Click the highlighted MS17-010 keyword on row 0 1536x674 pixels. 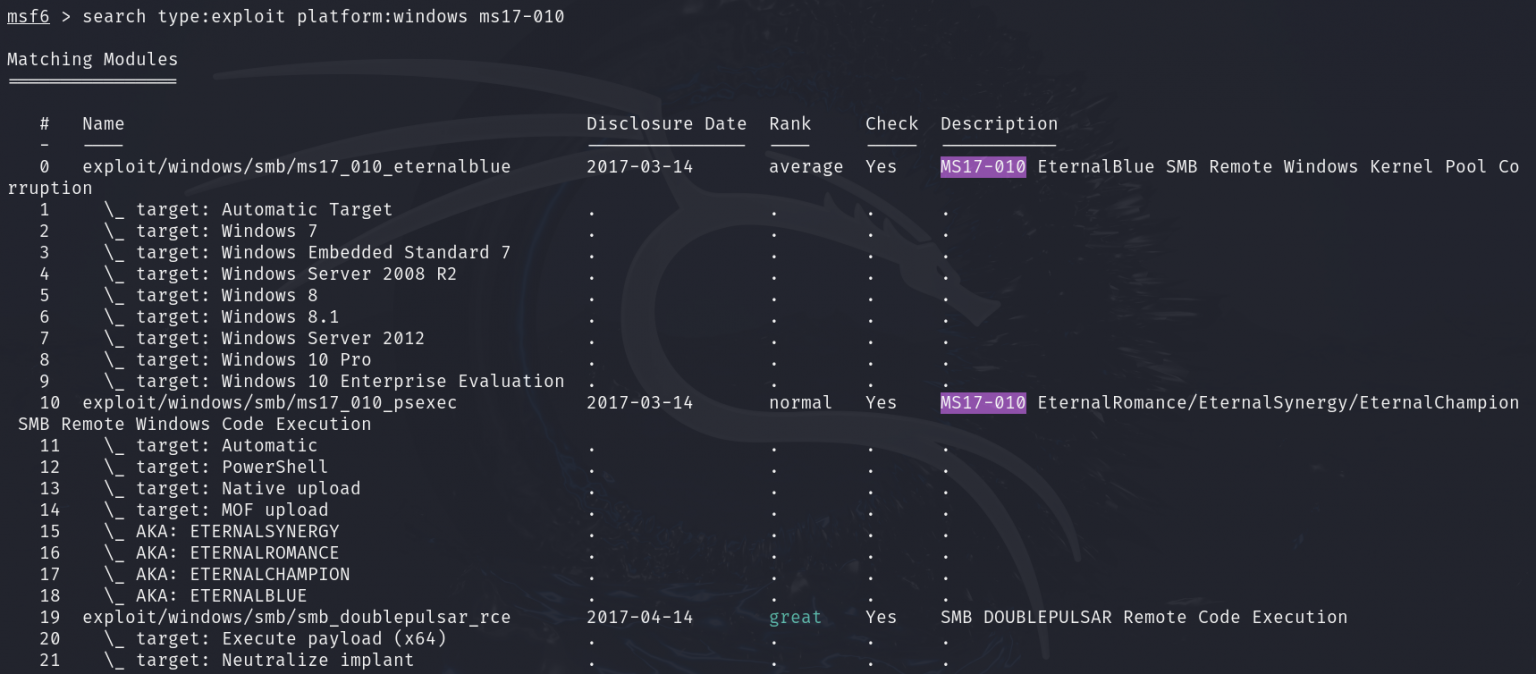[981, 166]
